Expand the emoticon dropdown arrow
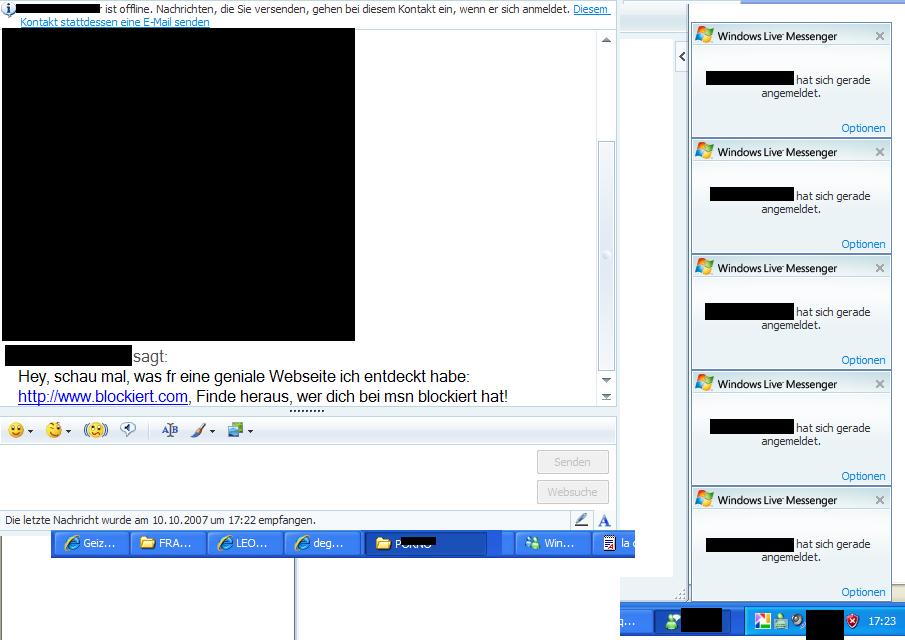The width and height of the screenshot is (905, 640). (x=31, y=432)
